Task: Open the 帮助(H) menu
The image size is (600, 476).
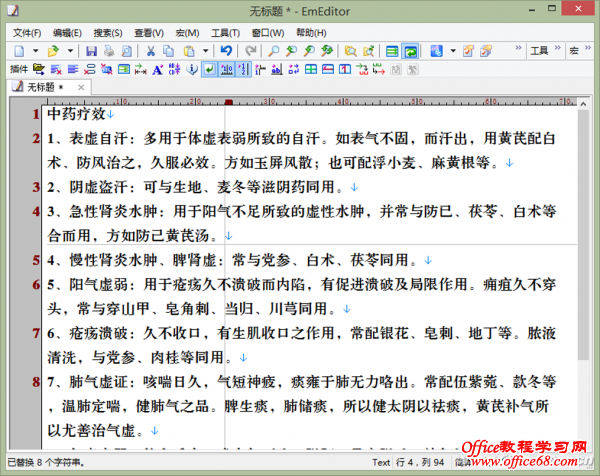Action: click(x=311, y=33)
